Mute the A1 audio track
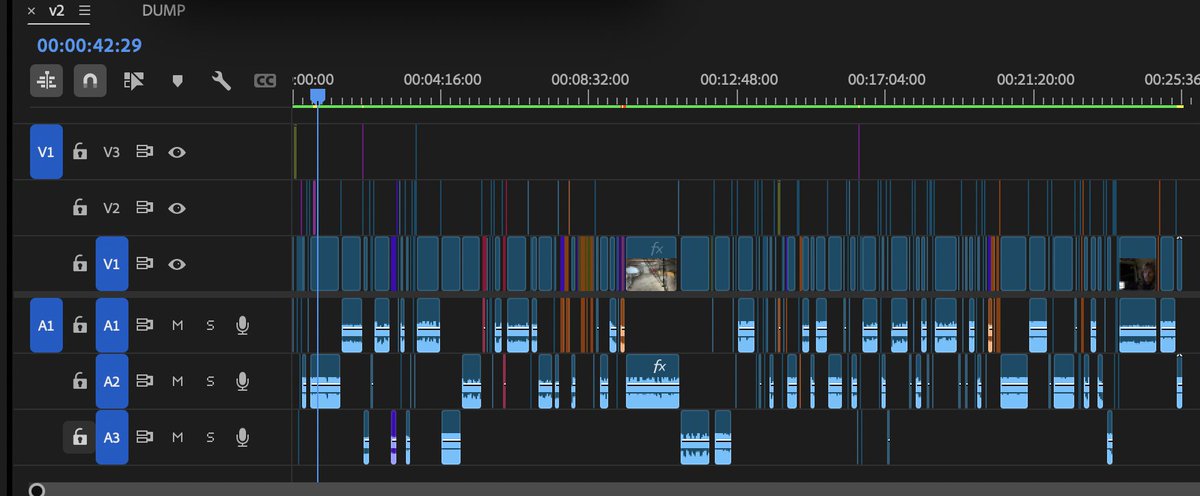Viewport: 1200px width, 496px height. tap(177, 325)
